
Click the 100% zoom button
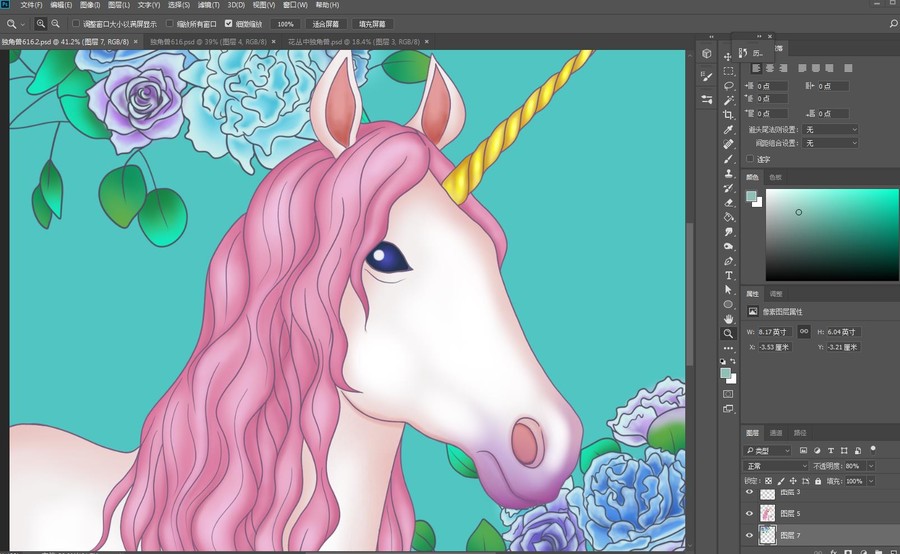(285, 24)
